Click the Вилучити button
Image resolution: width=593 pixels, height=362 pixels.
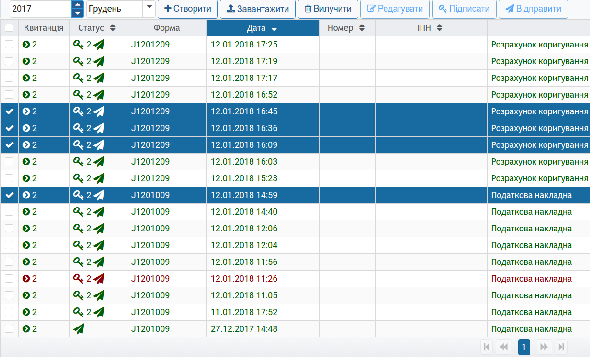click(x=328, y=9)
